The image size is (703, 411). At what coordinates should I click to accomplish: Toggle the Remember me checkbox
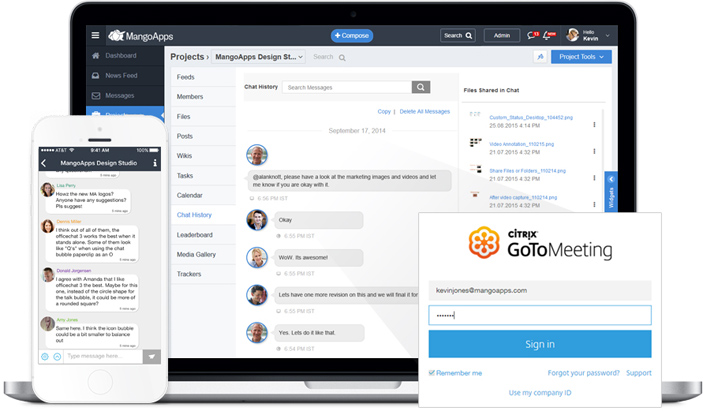432,373
